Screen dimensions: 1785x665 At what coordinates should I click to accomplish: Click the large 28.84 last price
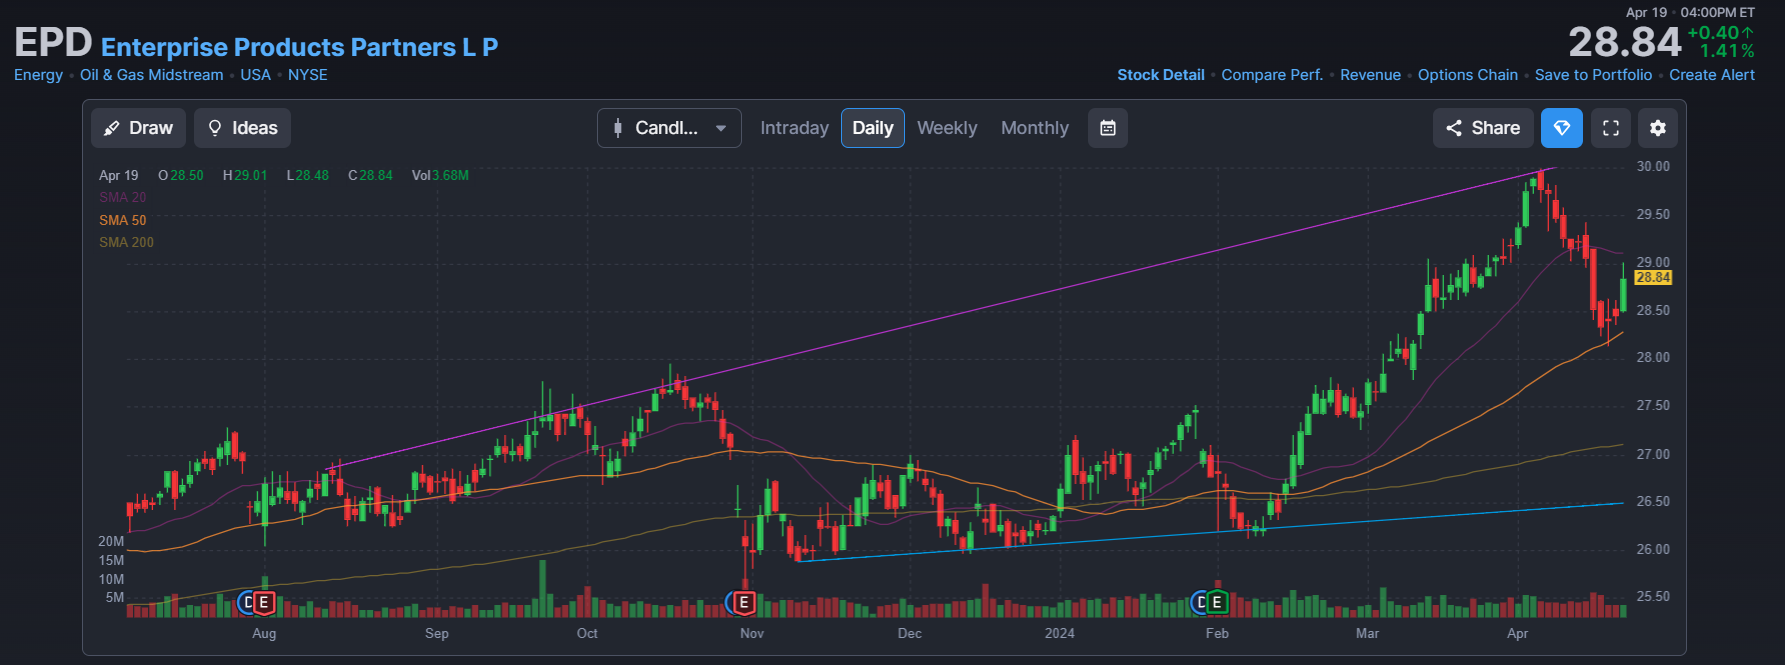1625,42
